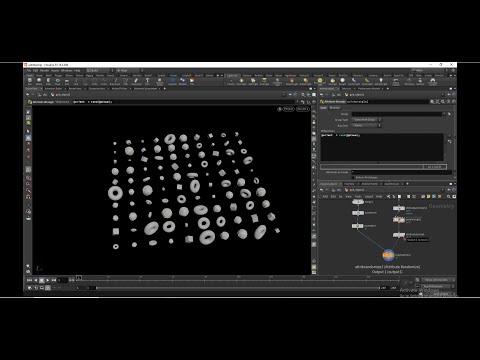
Task: Add a Spot Light from shelf
Action: coord(253,81)
